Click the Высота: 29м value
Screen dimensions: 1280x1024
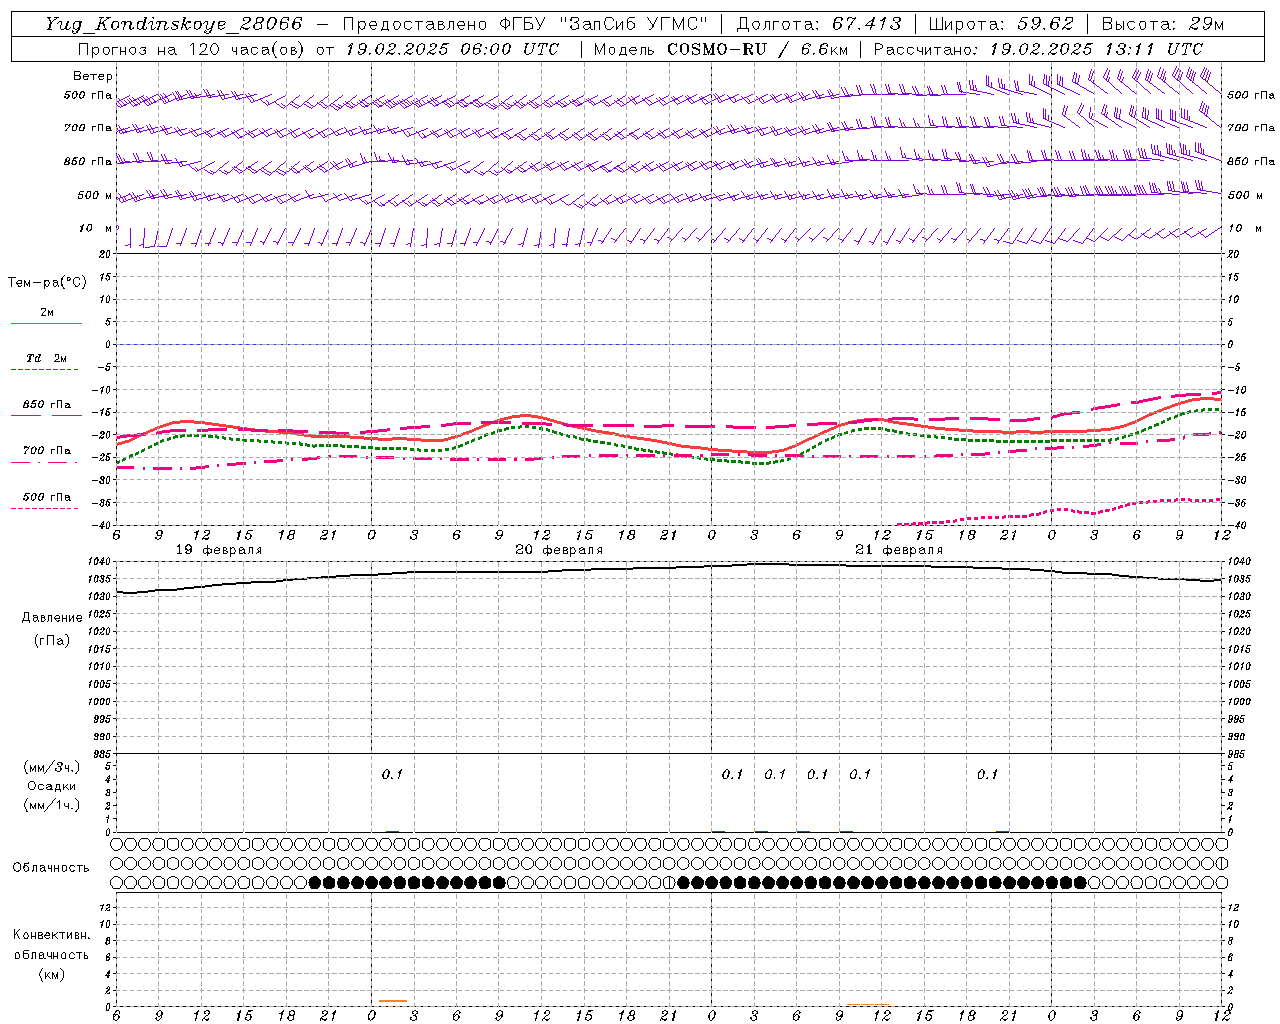[x=1162, y=24]
